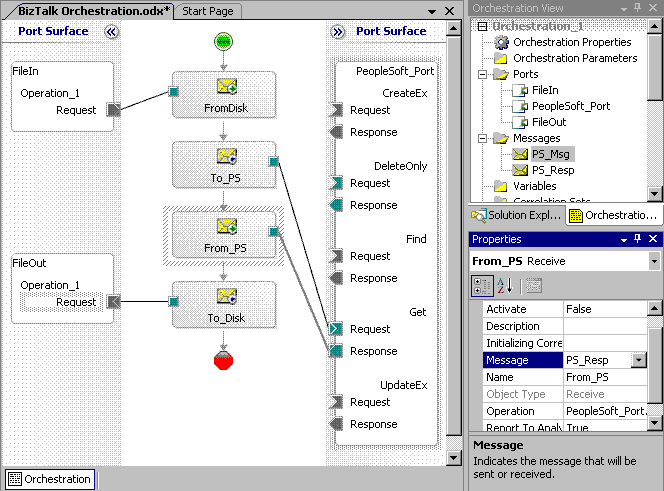Click FileIn port title
The height and width of the screenshot is (491, 664).
(x=25, y=71)
